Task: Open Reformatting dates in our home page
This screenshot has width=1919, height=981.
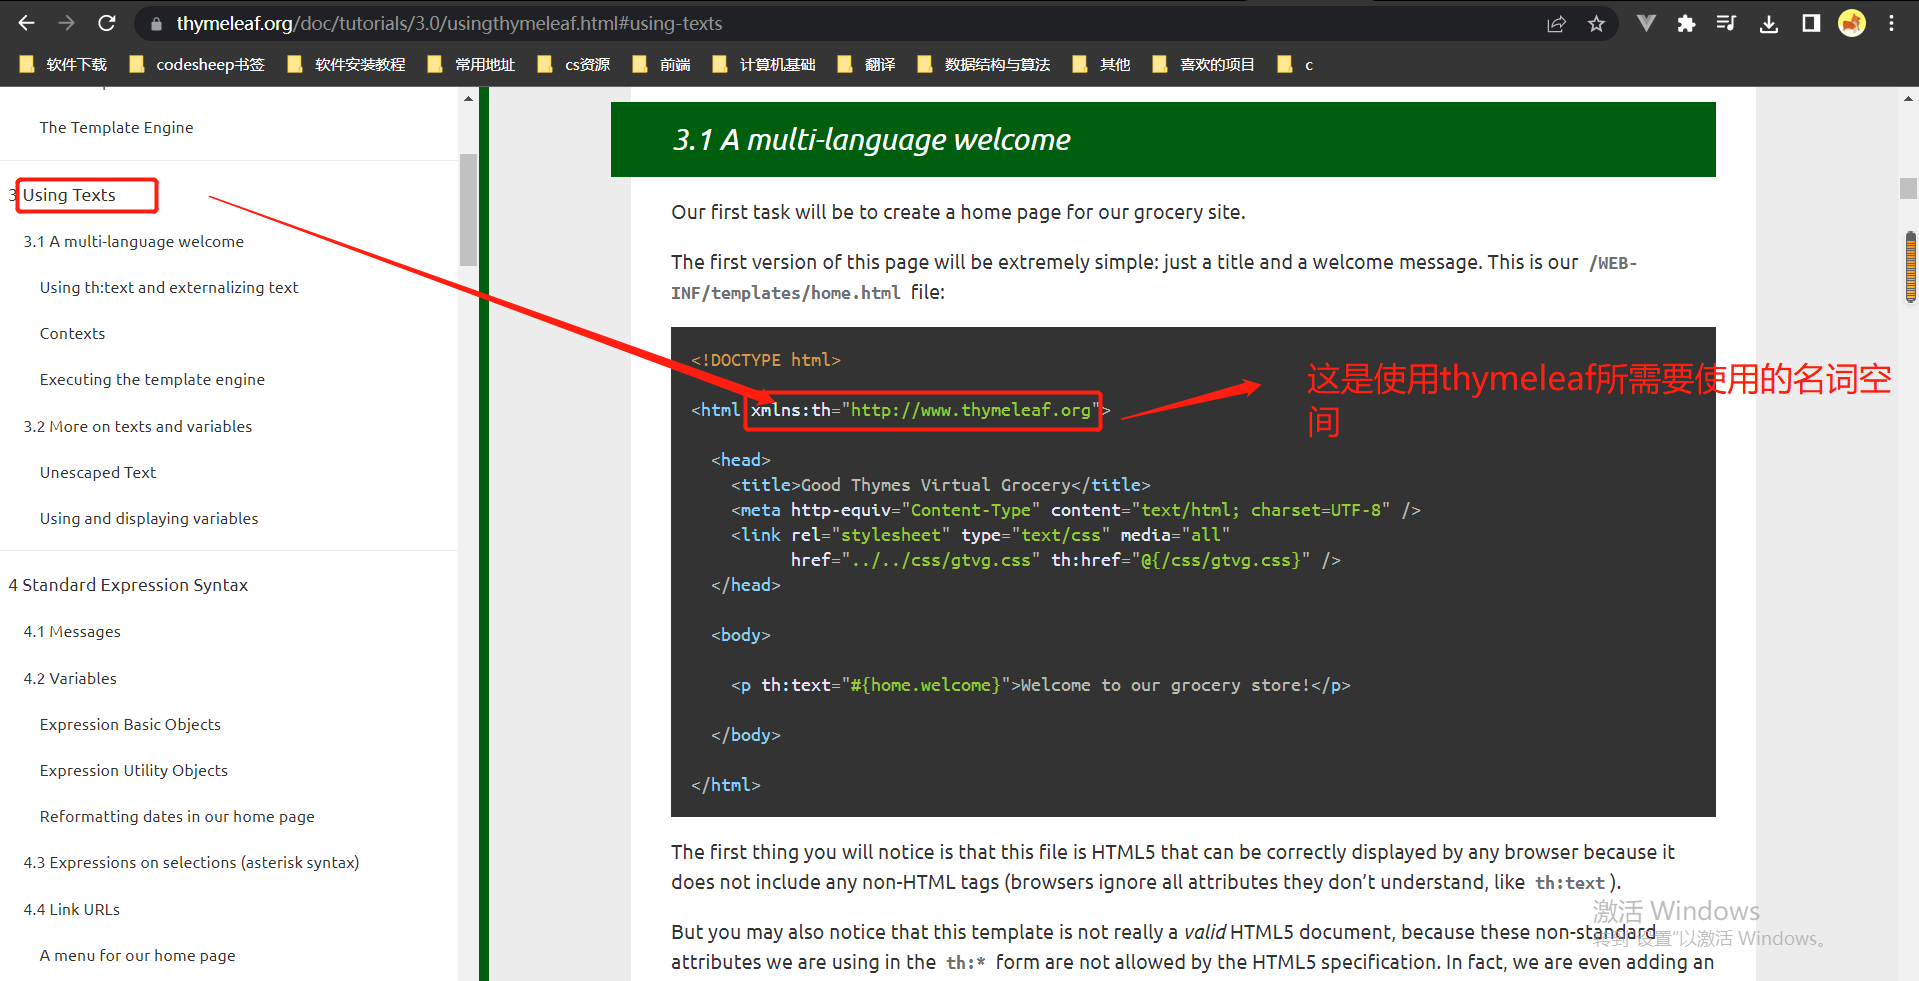Action: [x=177, y=816]
